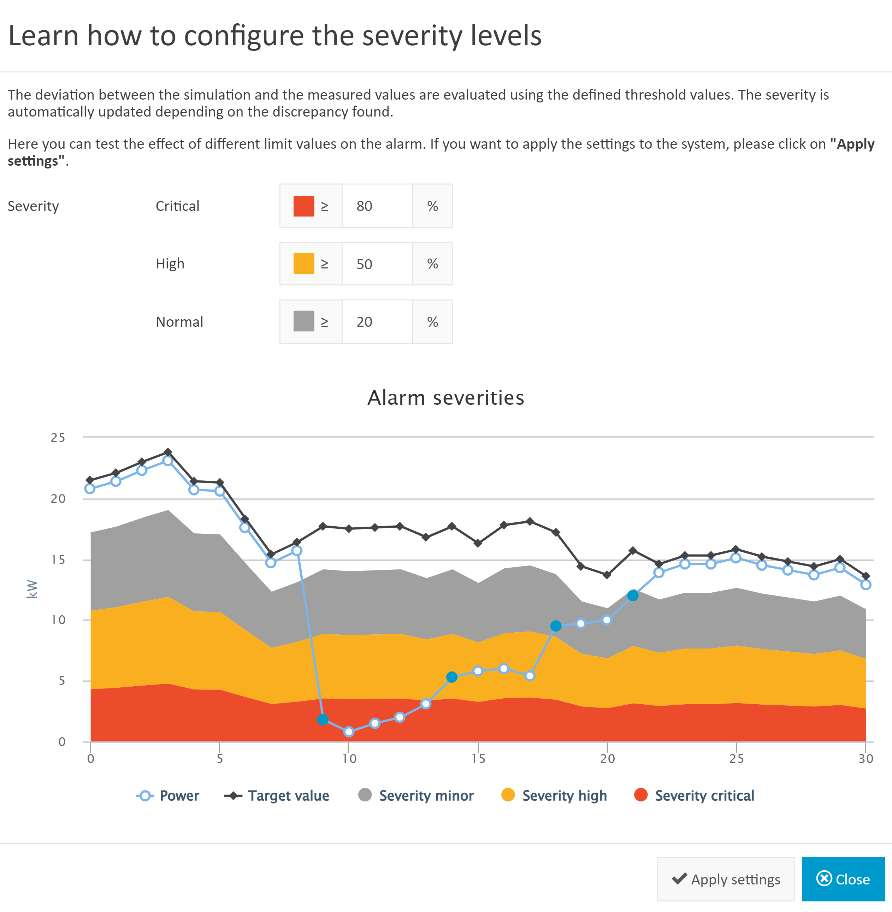Edit the High threshold value field
This screenshot has width=892, height=912.
point(377,263)
